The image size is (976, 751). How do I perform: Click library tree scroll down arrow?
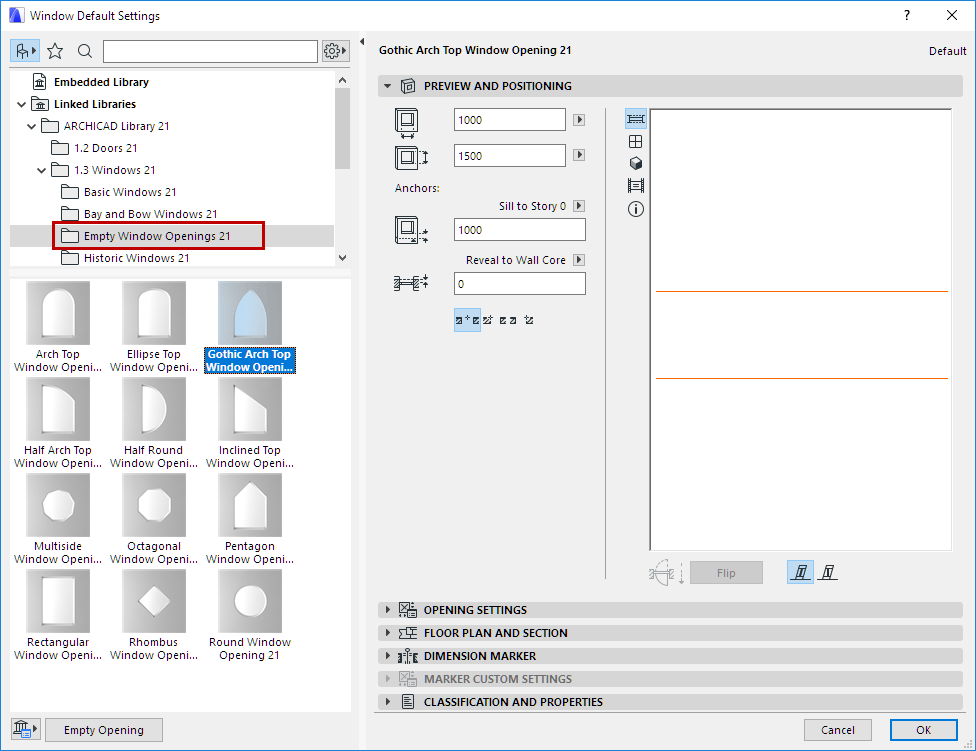point(342,258)
